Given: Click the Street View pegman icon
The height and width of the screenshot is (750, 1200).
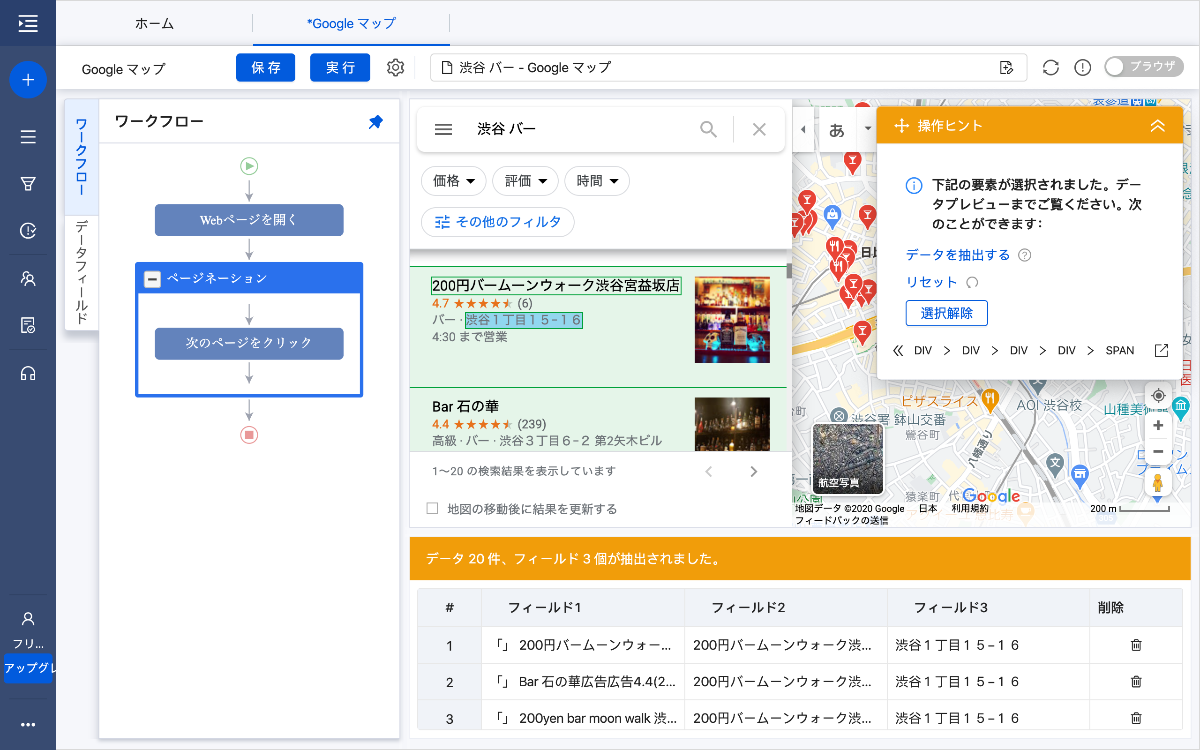Looking at the screenshot, I should (1158, 484).
